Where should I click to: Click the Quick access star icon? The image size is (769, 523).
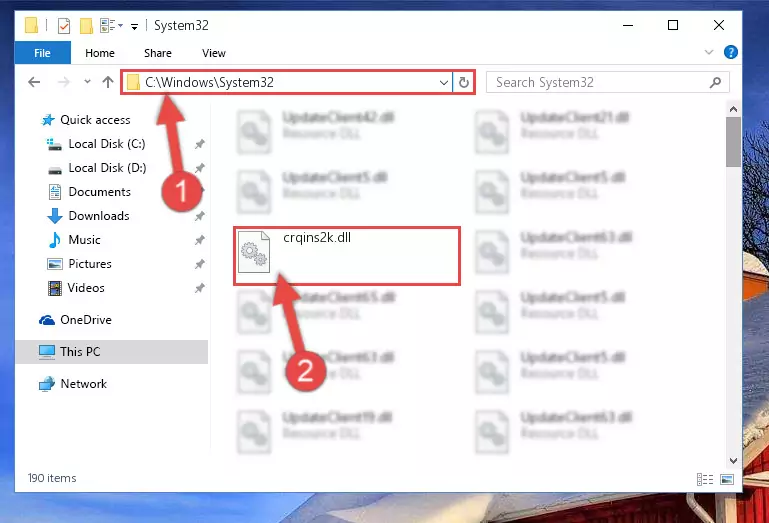(48, 120)
